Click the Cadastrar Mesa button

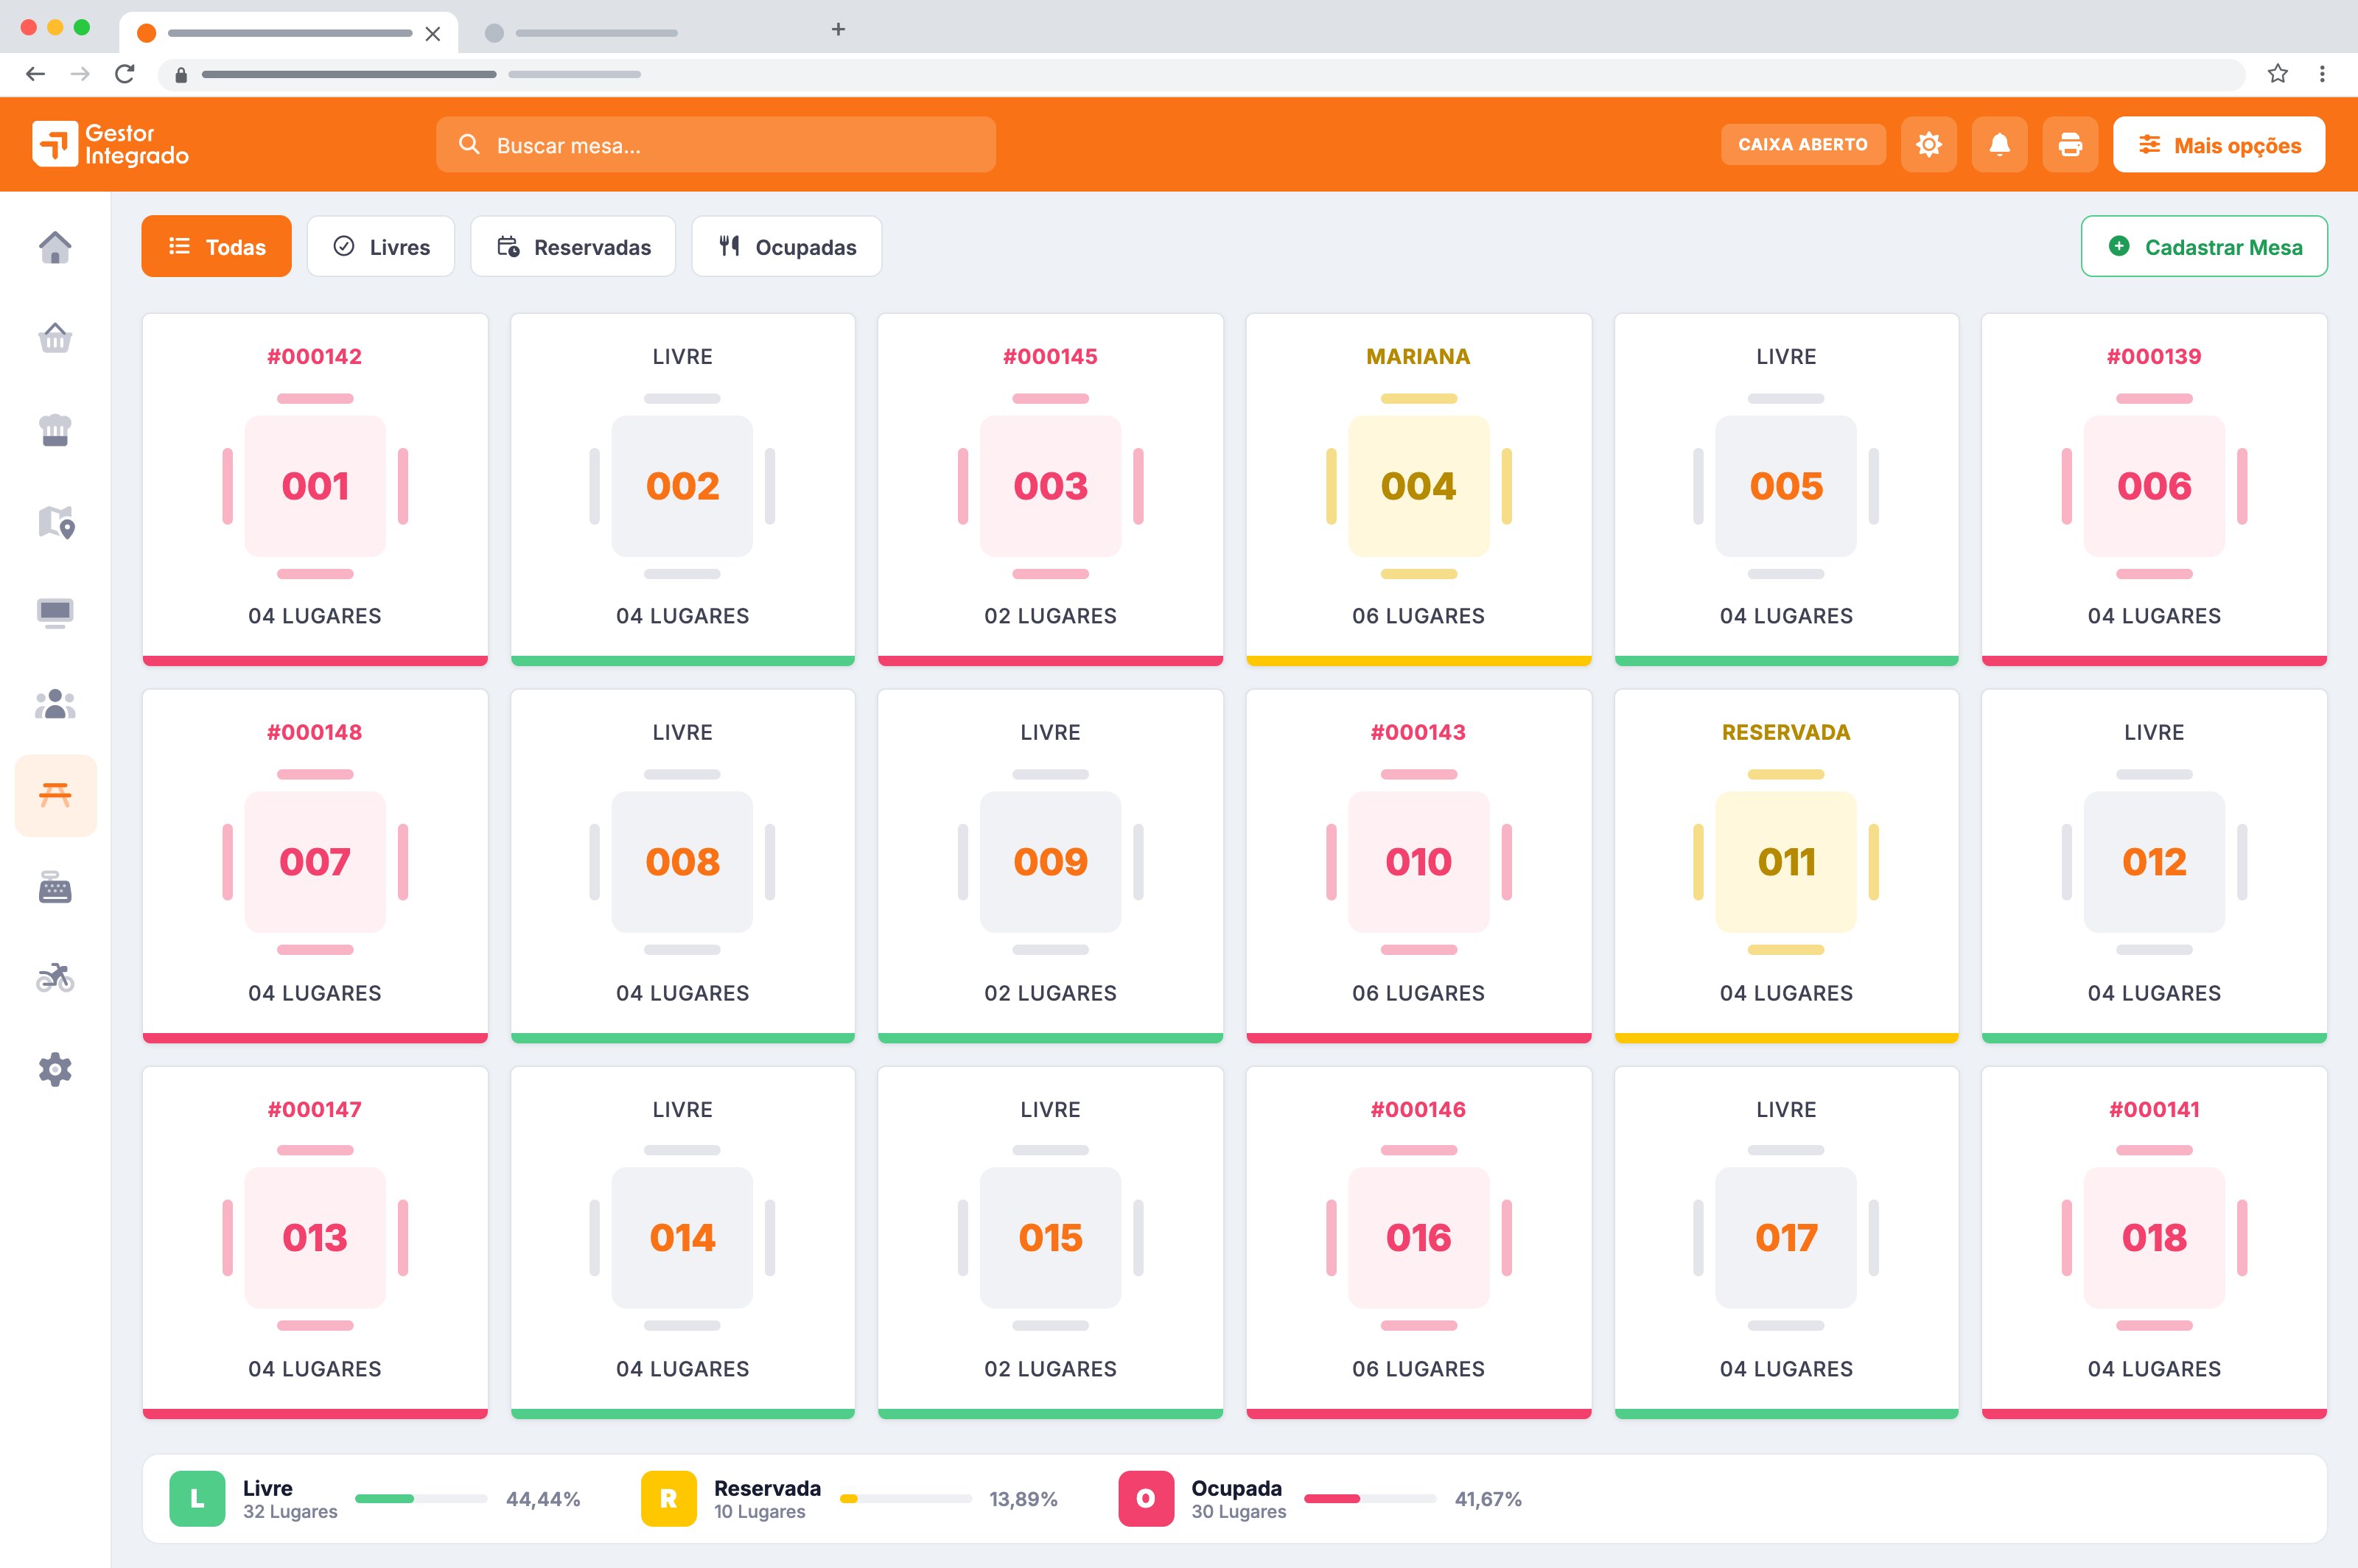[2204, 246]
